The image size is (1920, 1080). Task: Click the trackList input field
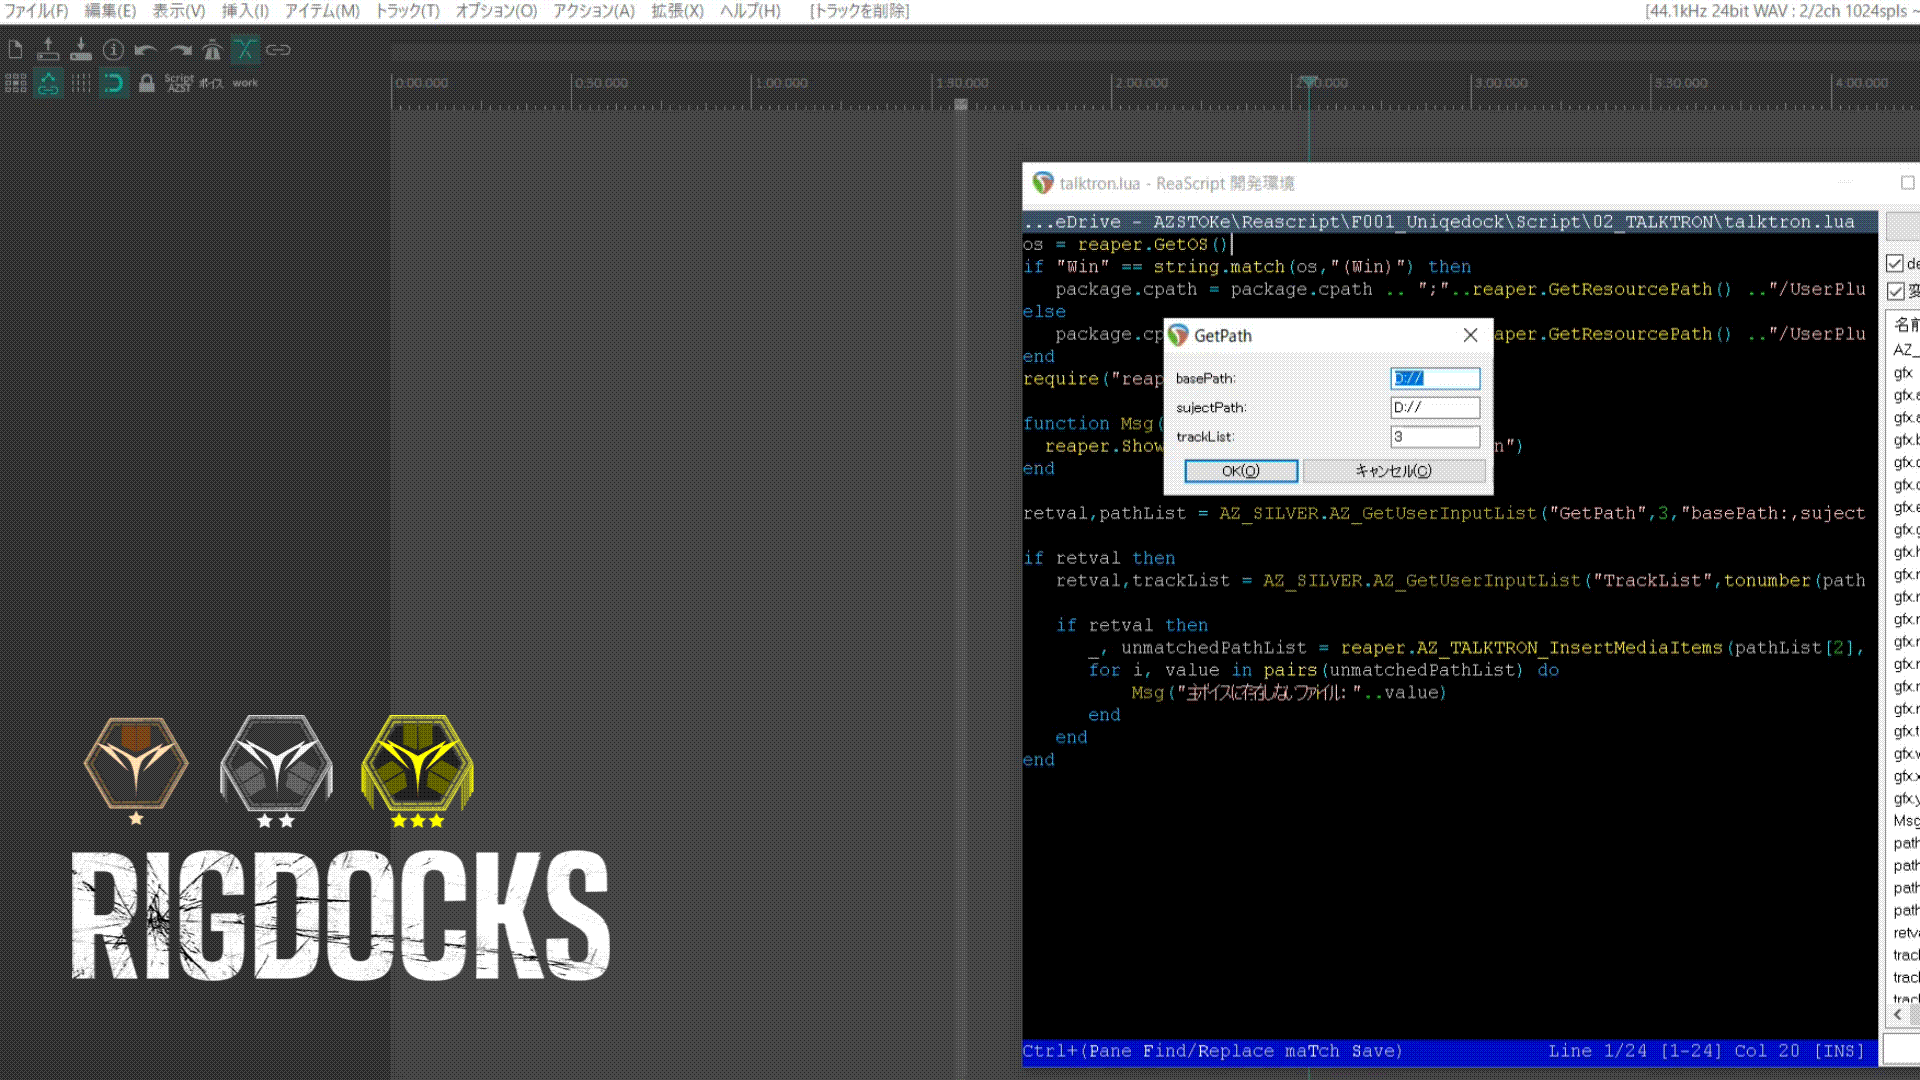coord(1435,436)
